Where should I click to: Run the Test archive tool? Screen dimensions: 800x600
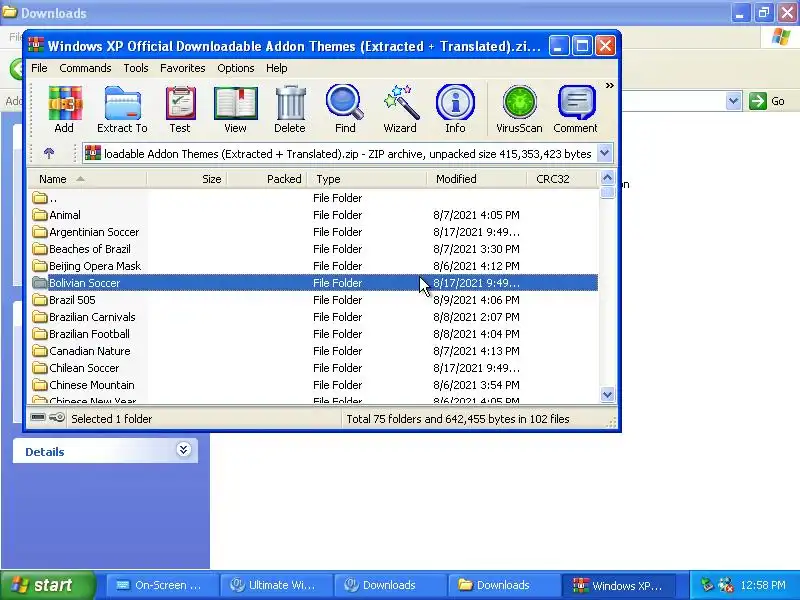(x=180, y=109)
